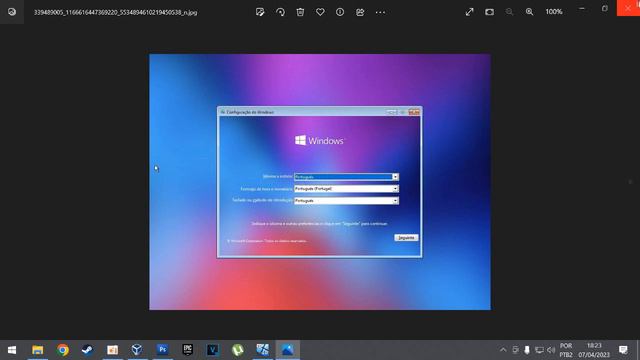Open the notification center icon
This screenshot has width=640, height=360.
coord(623,350)
